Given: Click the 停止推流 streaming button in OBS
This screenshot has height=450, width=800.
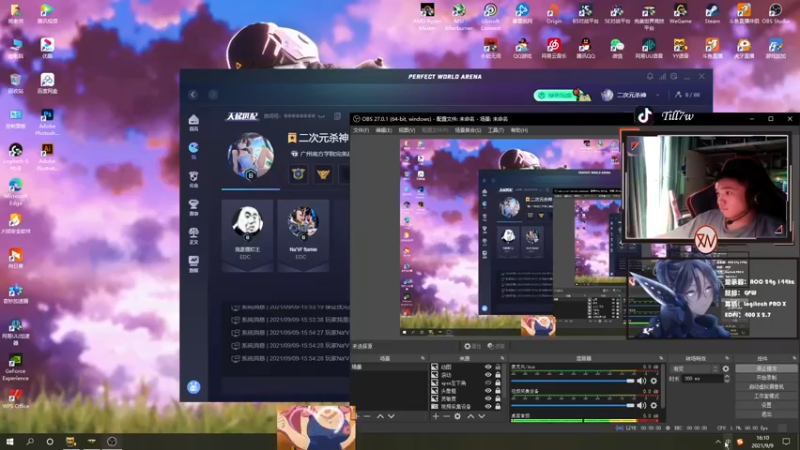Looking at the screenshot, I should tap(766, 368).
